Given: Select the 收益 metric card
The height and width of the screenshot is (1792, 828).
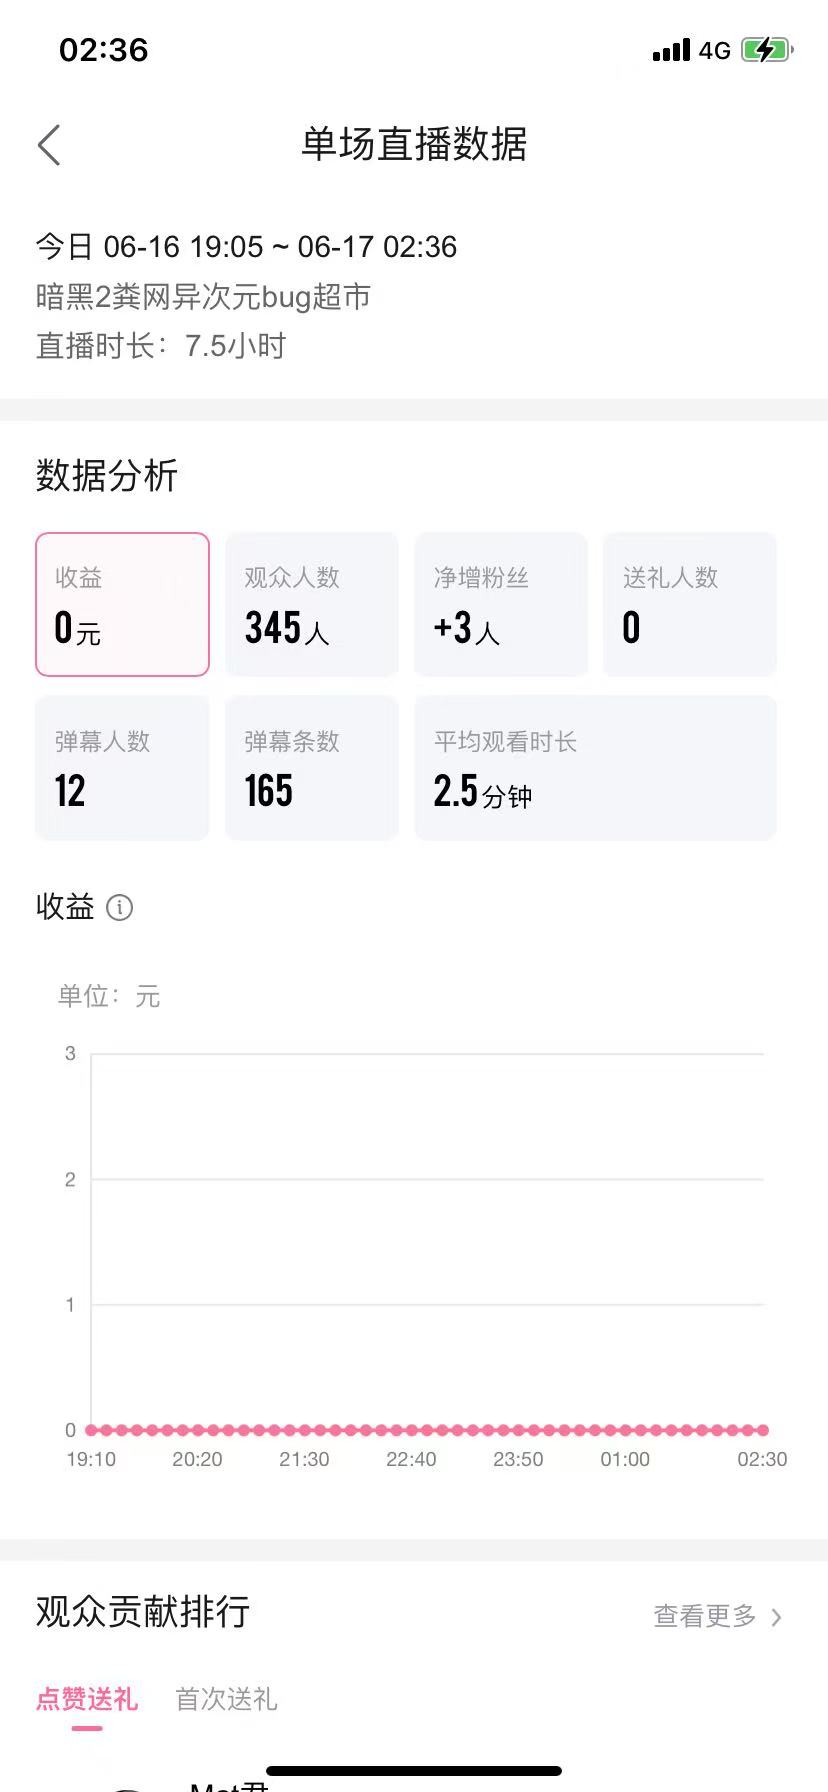Looking at the screenshot, I should (122, 604).
